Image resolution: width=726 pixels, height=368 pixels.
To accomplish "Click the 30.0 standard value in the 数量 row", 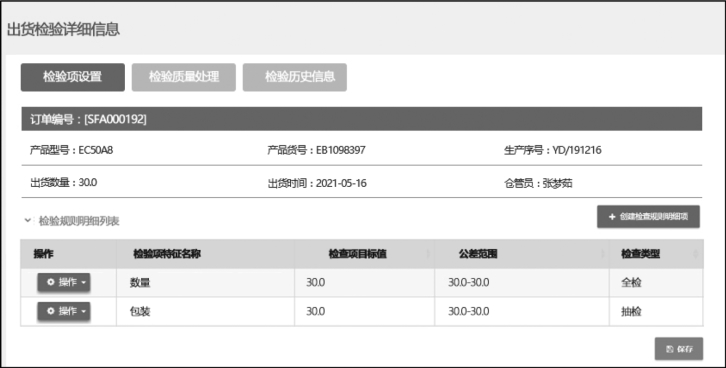I will [315, 282].
